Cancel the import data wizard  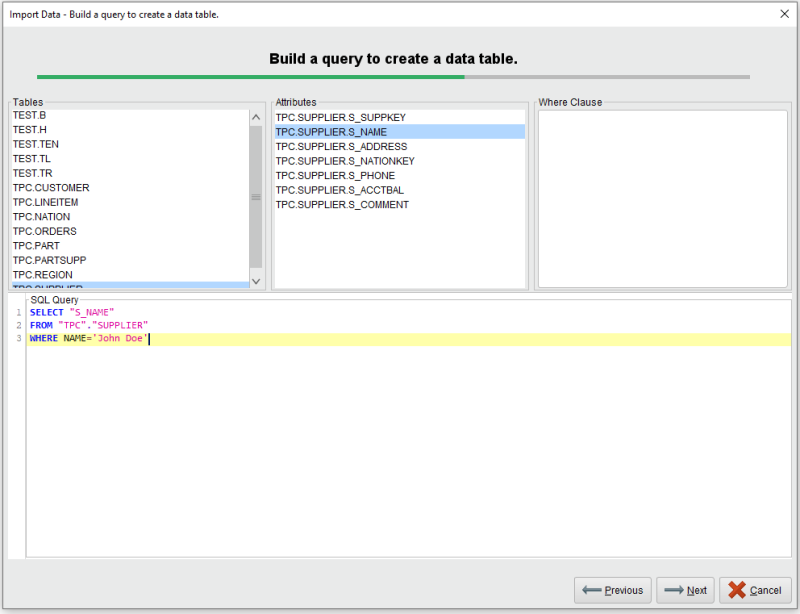(x=755, y=591)
